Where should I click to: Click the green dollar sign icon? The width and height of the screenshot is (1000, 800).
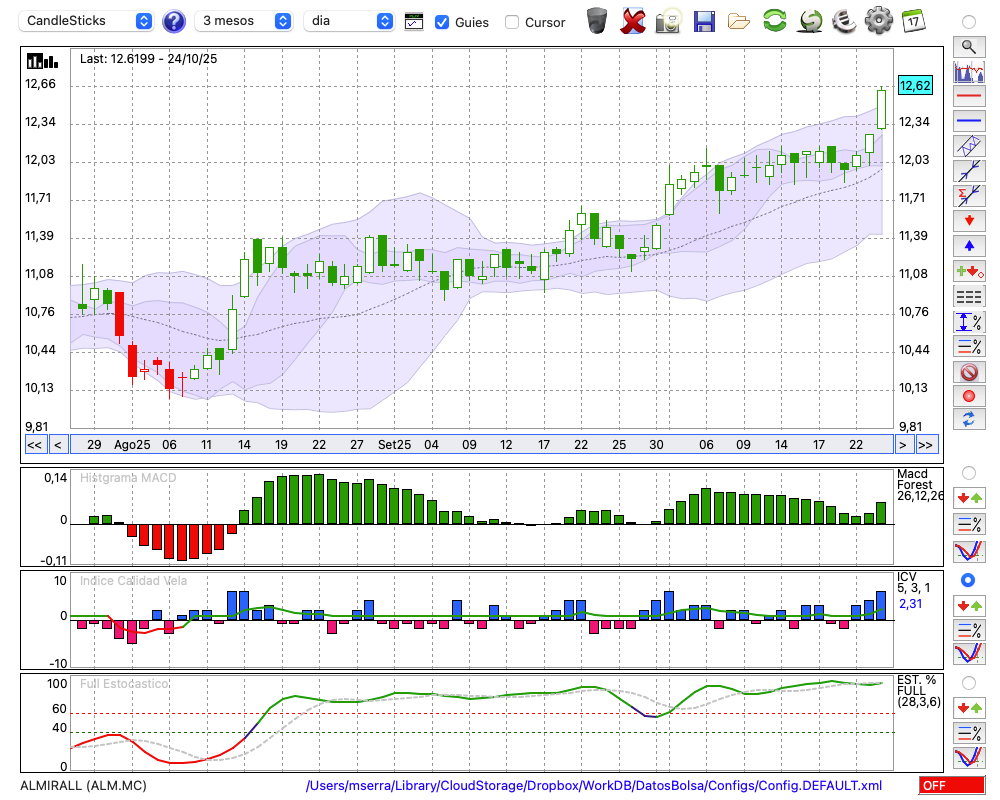[x=810, y=21]
